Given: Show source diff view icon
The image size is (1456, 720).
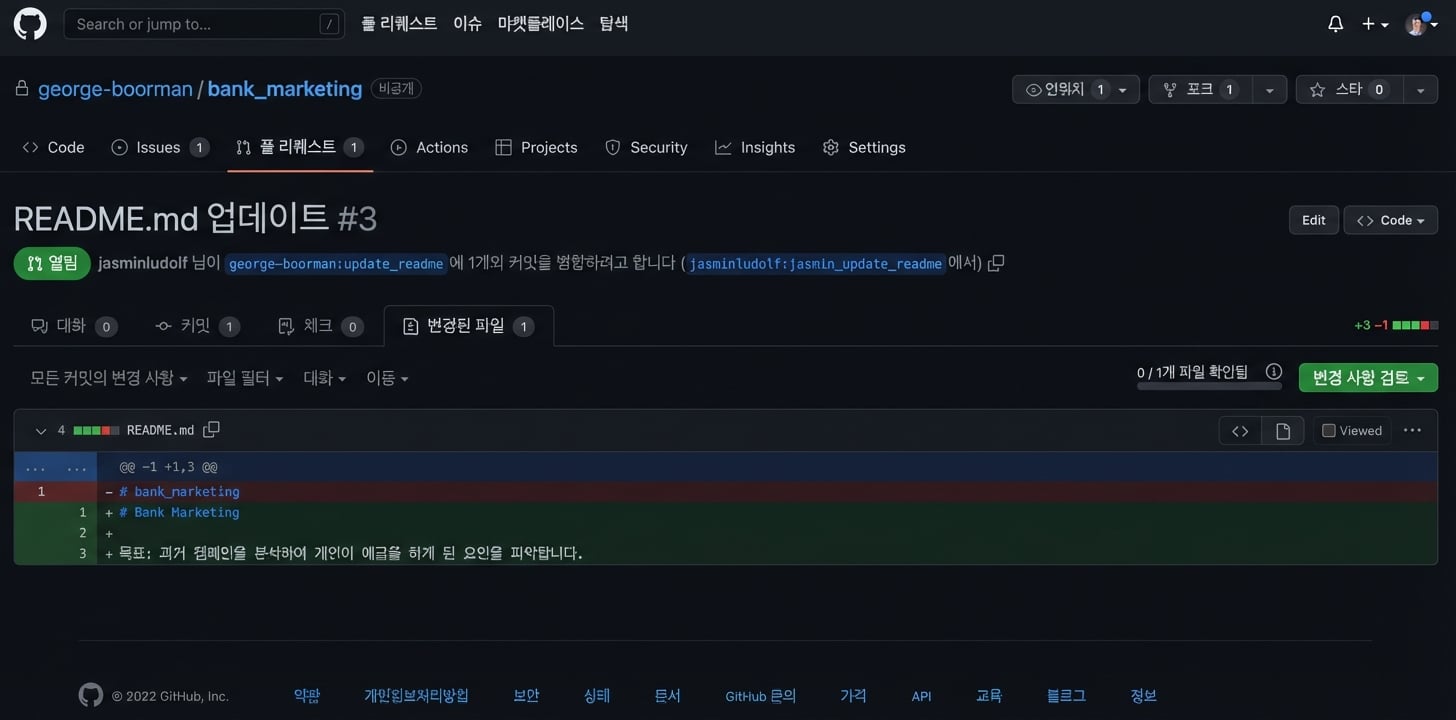Looking at the screenshot, I should 1240,431.
